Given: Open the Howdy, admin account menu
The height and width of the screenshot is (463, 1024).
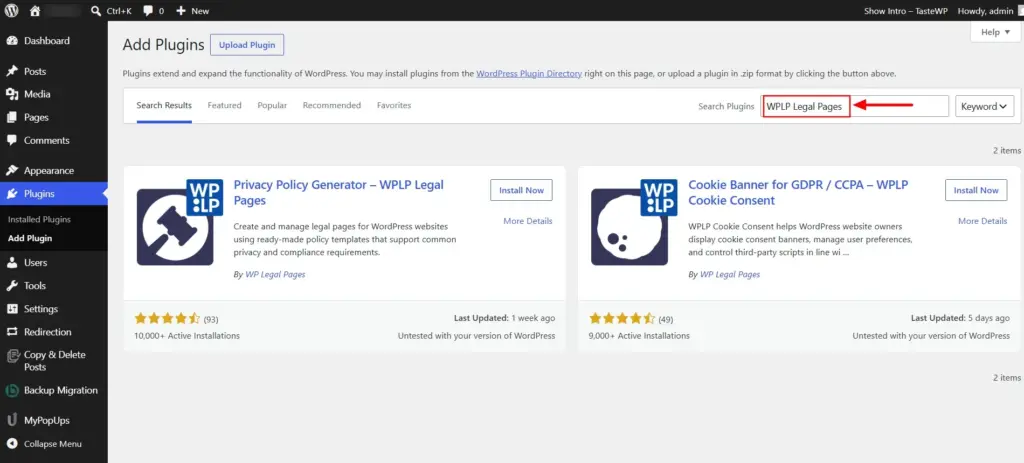Looking at the screenshot, I should tap(984, 11).
